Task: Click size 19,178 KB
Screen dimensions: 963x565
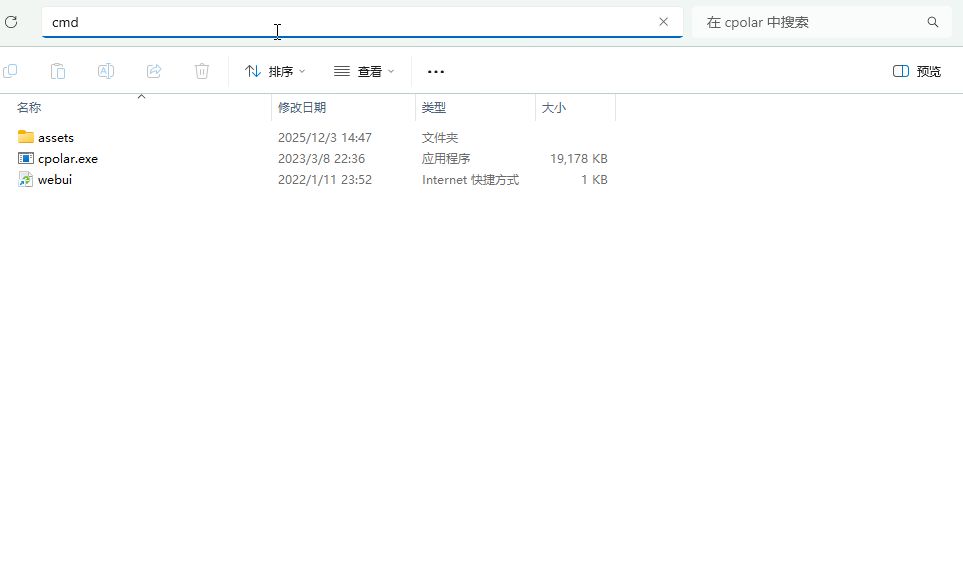Action: [579, 158]
